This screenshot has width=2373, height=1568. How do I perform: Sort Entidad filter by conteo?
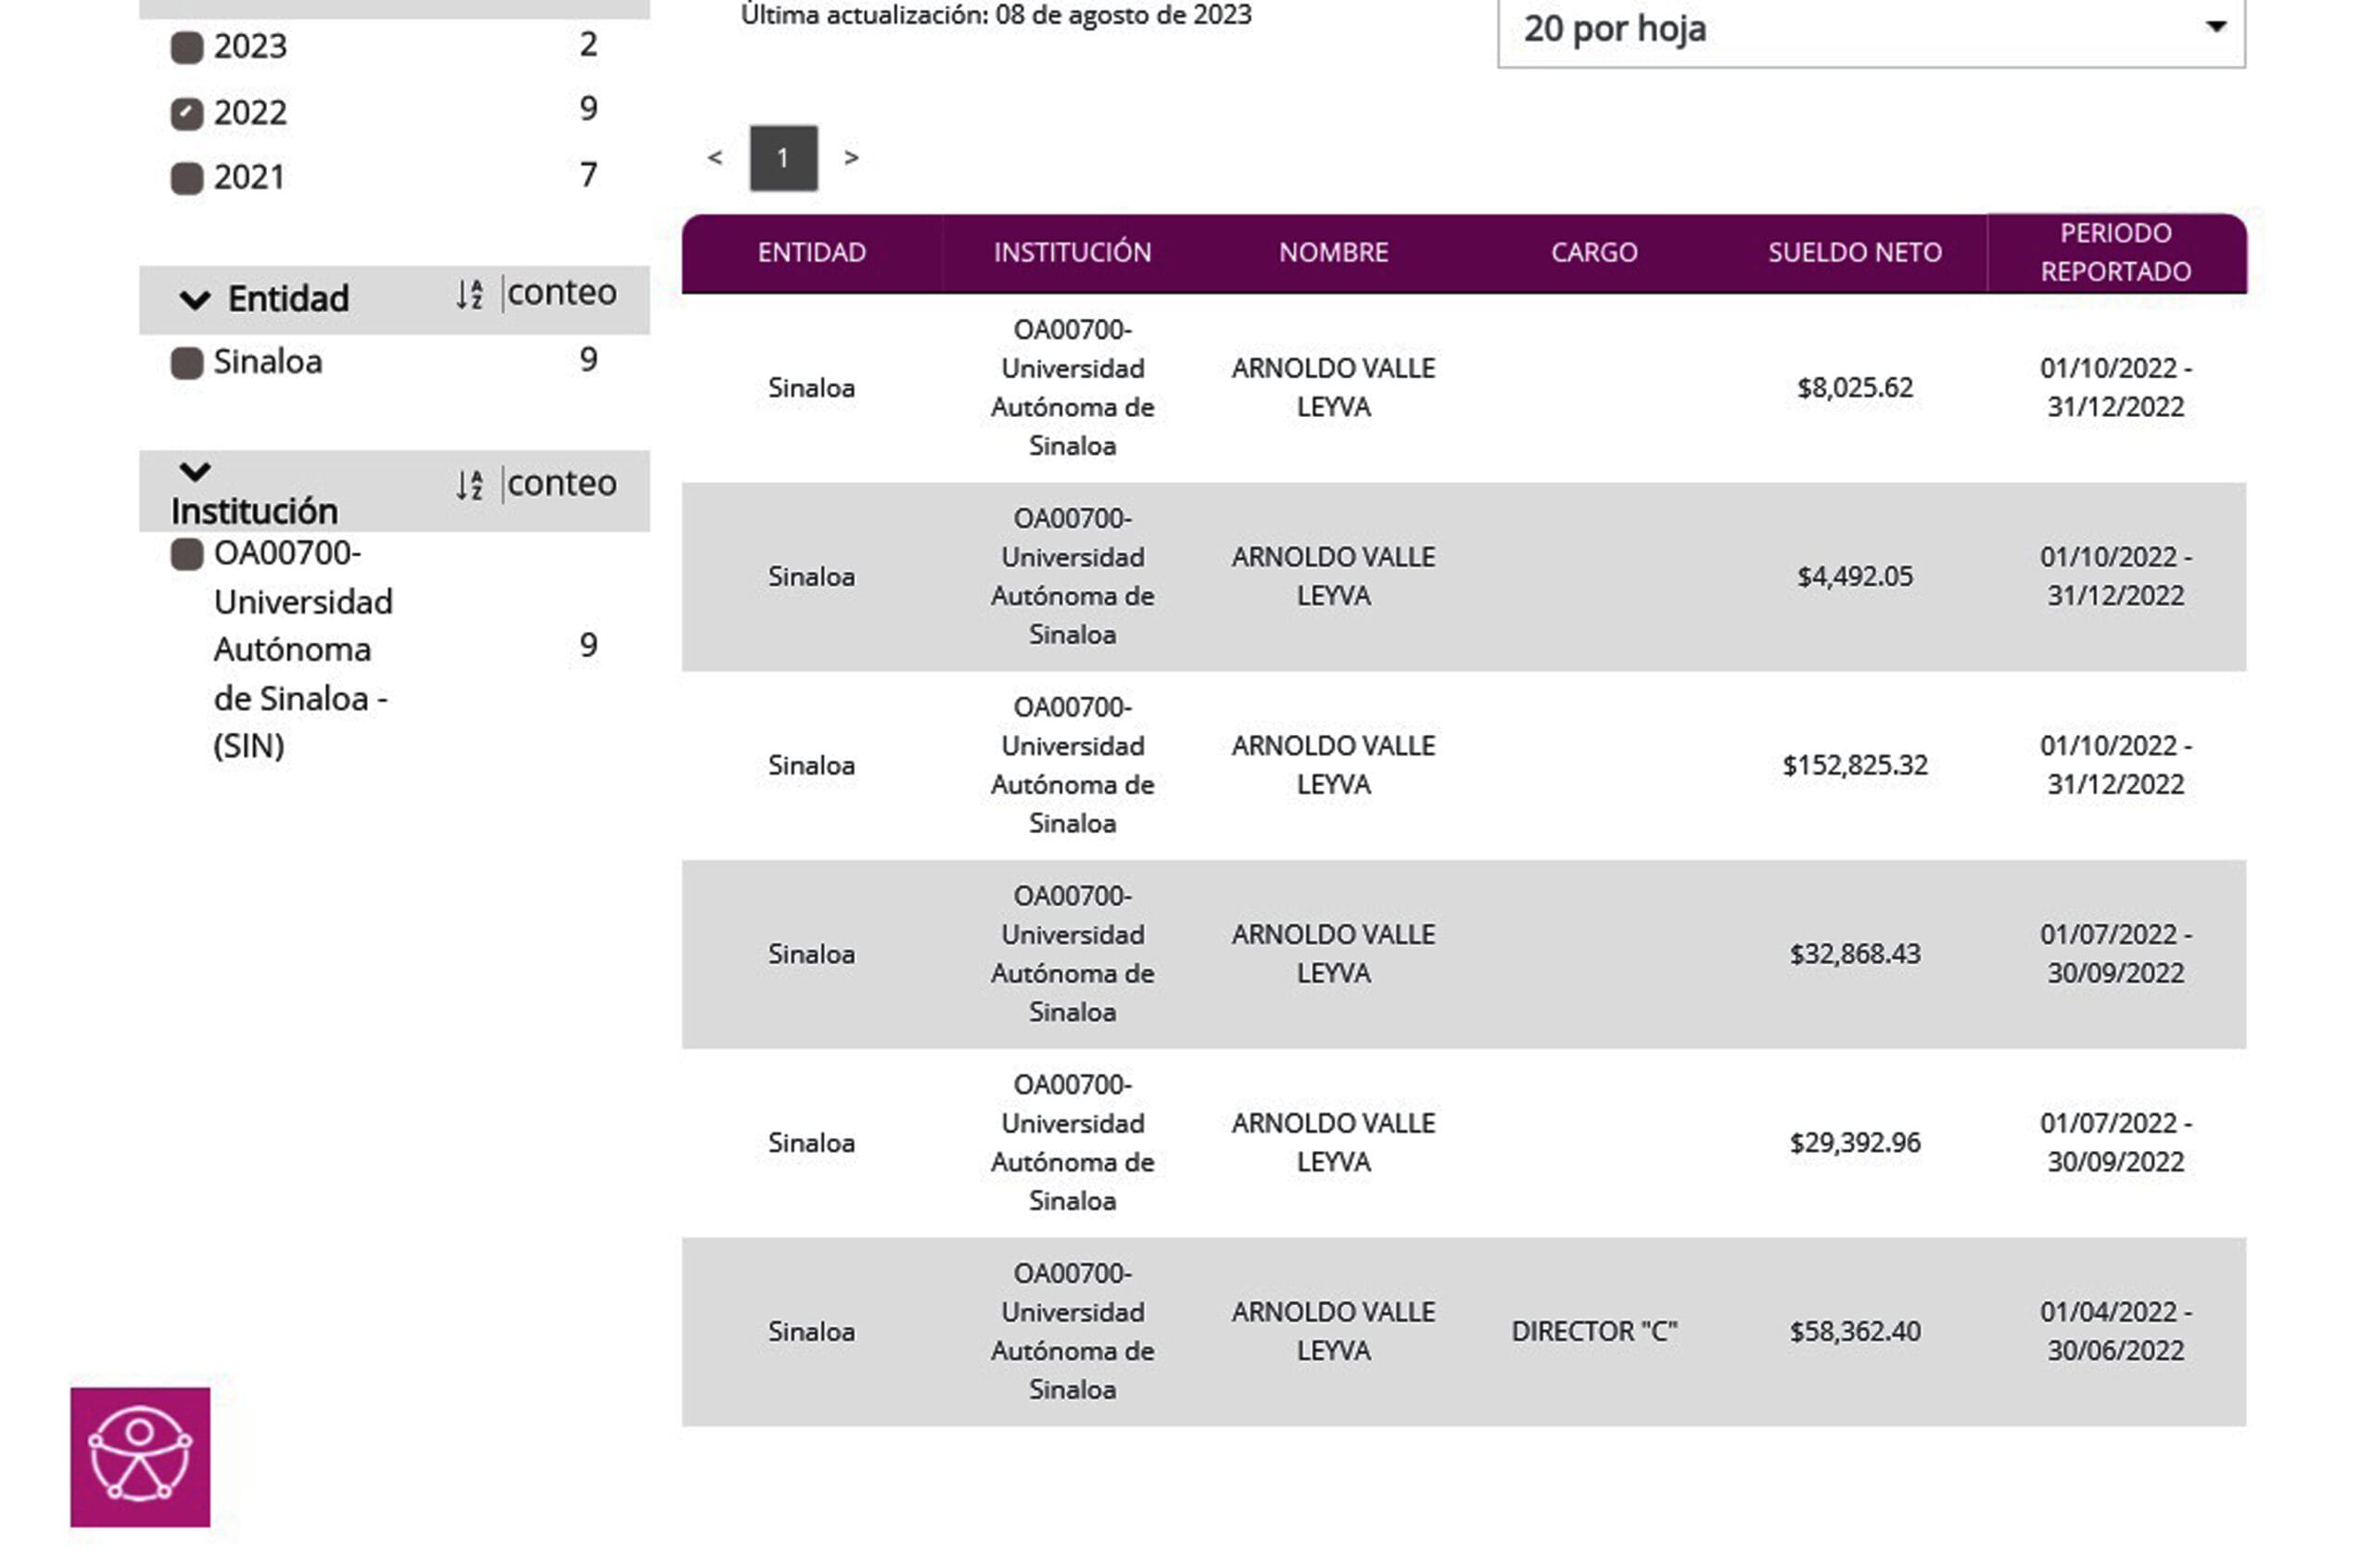click(561, 292)
